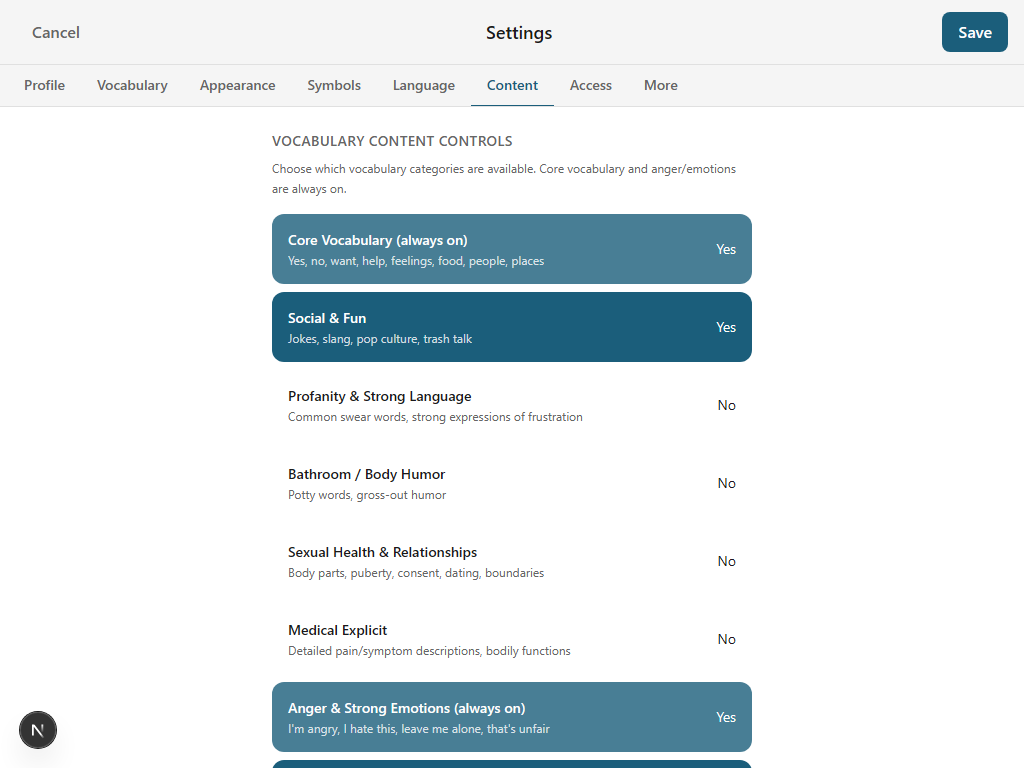Viewport: 1024px width, 768px height.
Task: Switch to the Profile tab
Action: pyautogui.click(x=44, y=85)
